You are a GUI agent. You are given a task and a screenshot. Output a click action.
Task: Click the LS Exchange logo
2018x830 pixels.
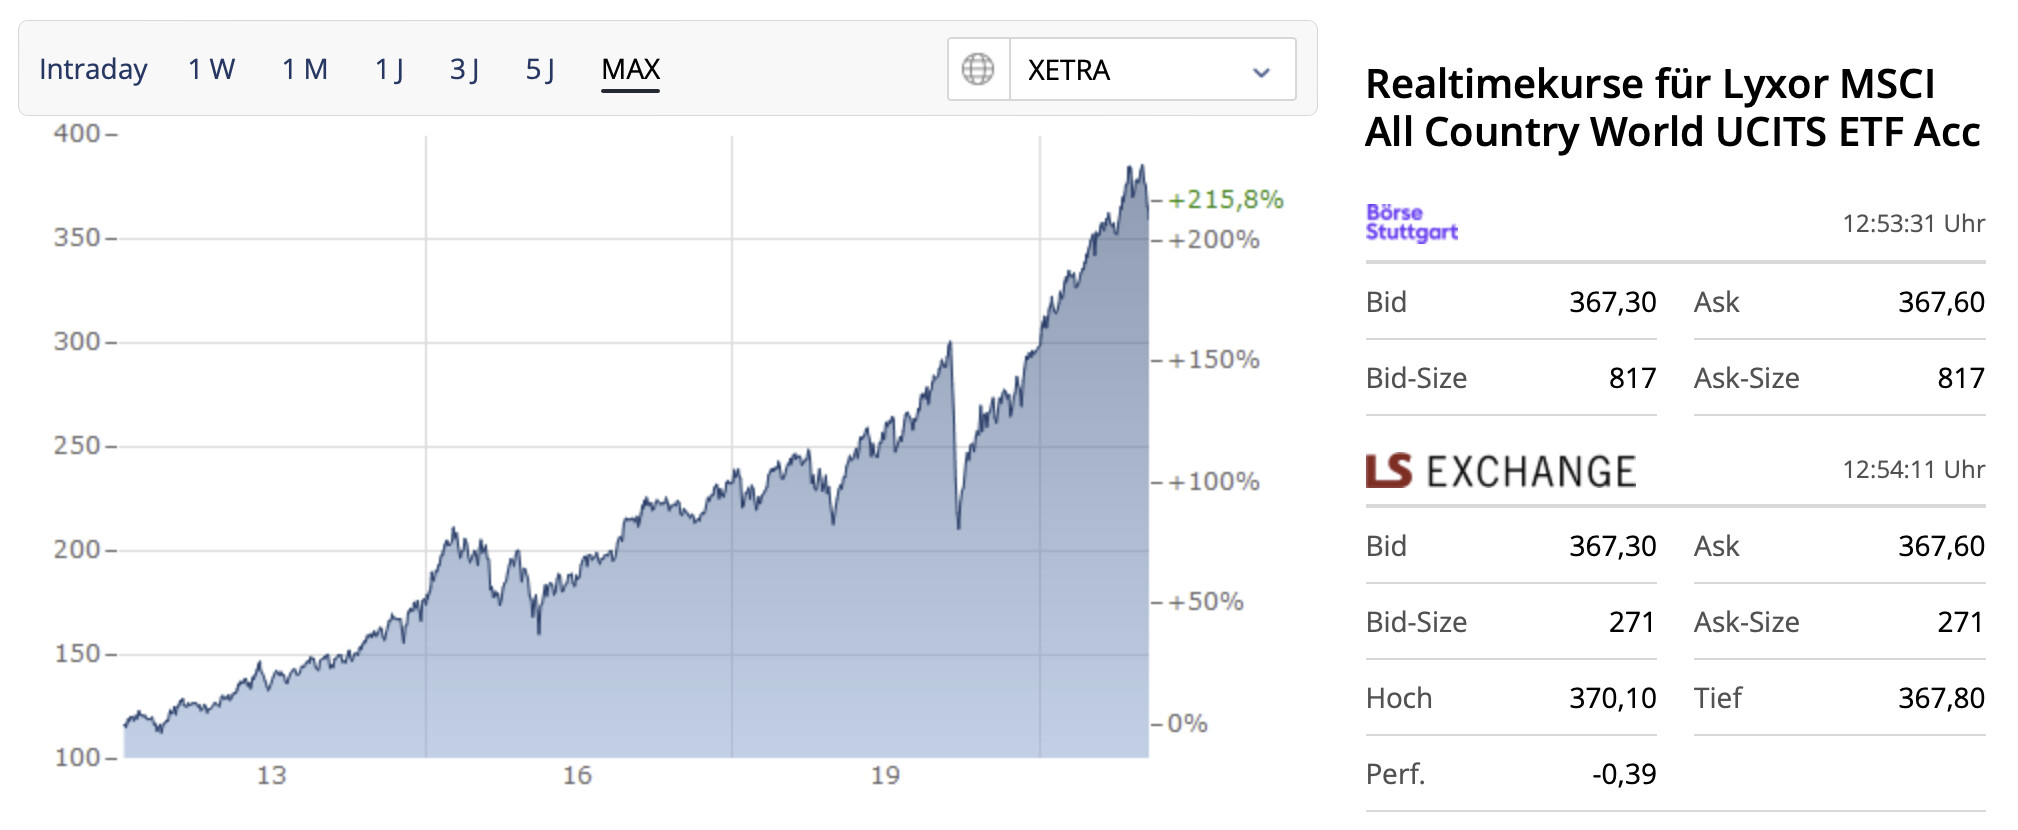[1500, 471]
